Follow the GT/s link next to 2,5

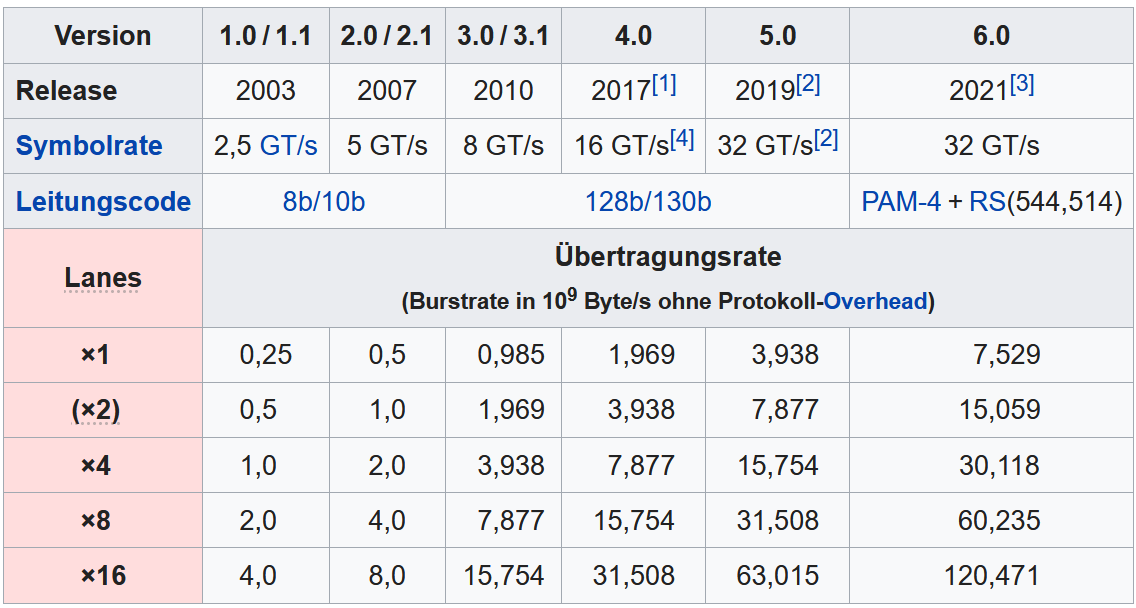click(x=288, y=146)
